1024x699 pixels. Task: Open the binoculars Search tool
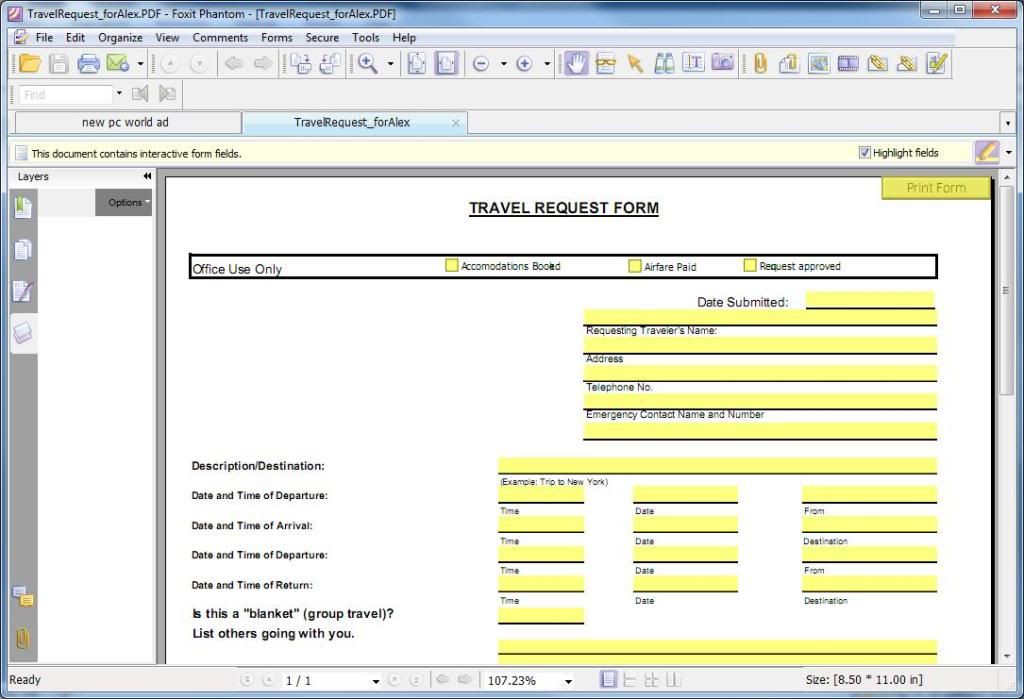(664, 64)
